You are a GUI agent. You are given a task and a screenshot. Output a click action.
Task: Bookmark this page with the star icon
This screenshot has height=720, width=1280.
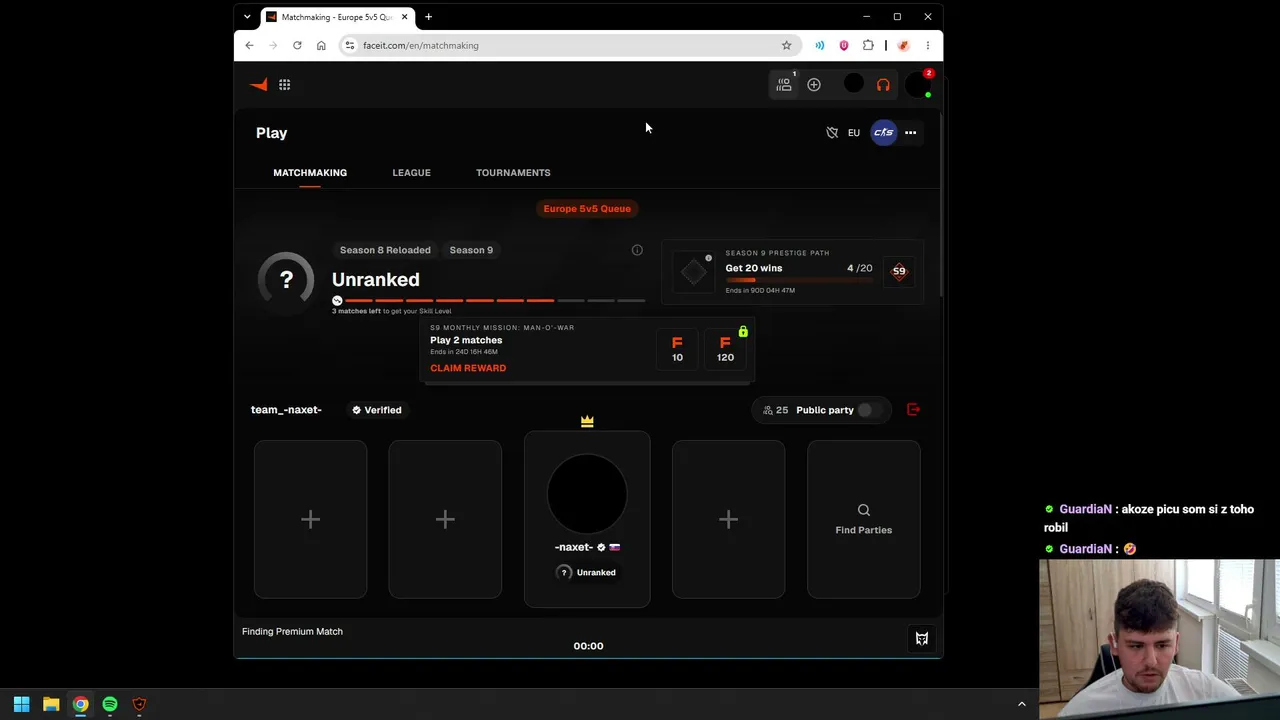pos(786,45)
